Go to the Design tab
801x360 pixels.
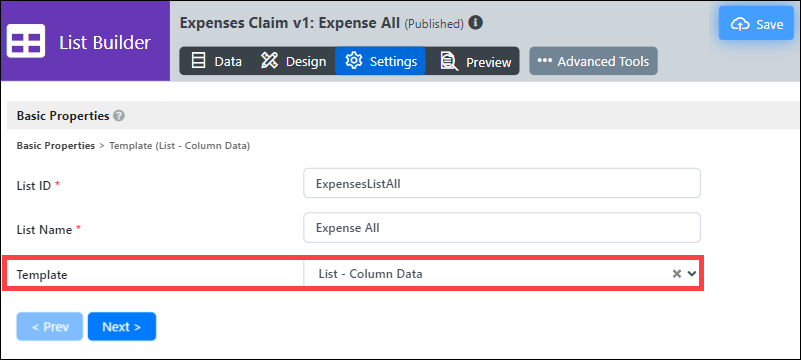(293, 61)
